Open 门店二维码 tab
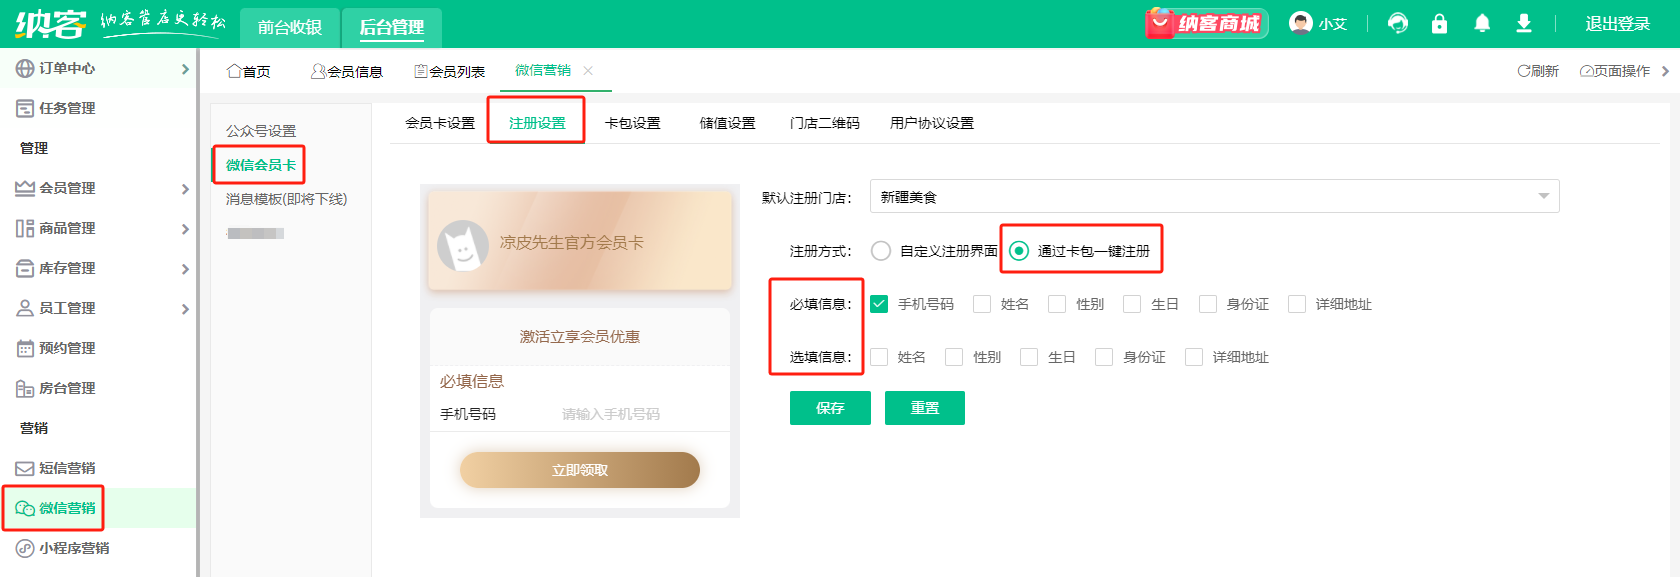 coord(824,123)
